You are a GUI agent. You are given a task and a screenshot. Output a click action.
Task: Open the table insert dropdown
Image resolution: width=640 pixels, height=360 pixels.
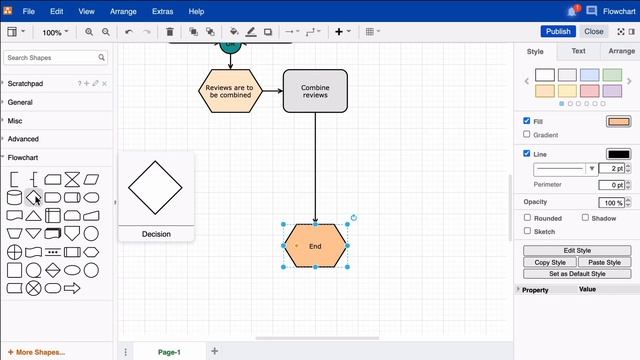(x=373, y=31)
